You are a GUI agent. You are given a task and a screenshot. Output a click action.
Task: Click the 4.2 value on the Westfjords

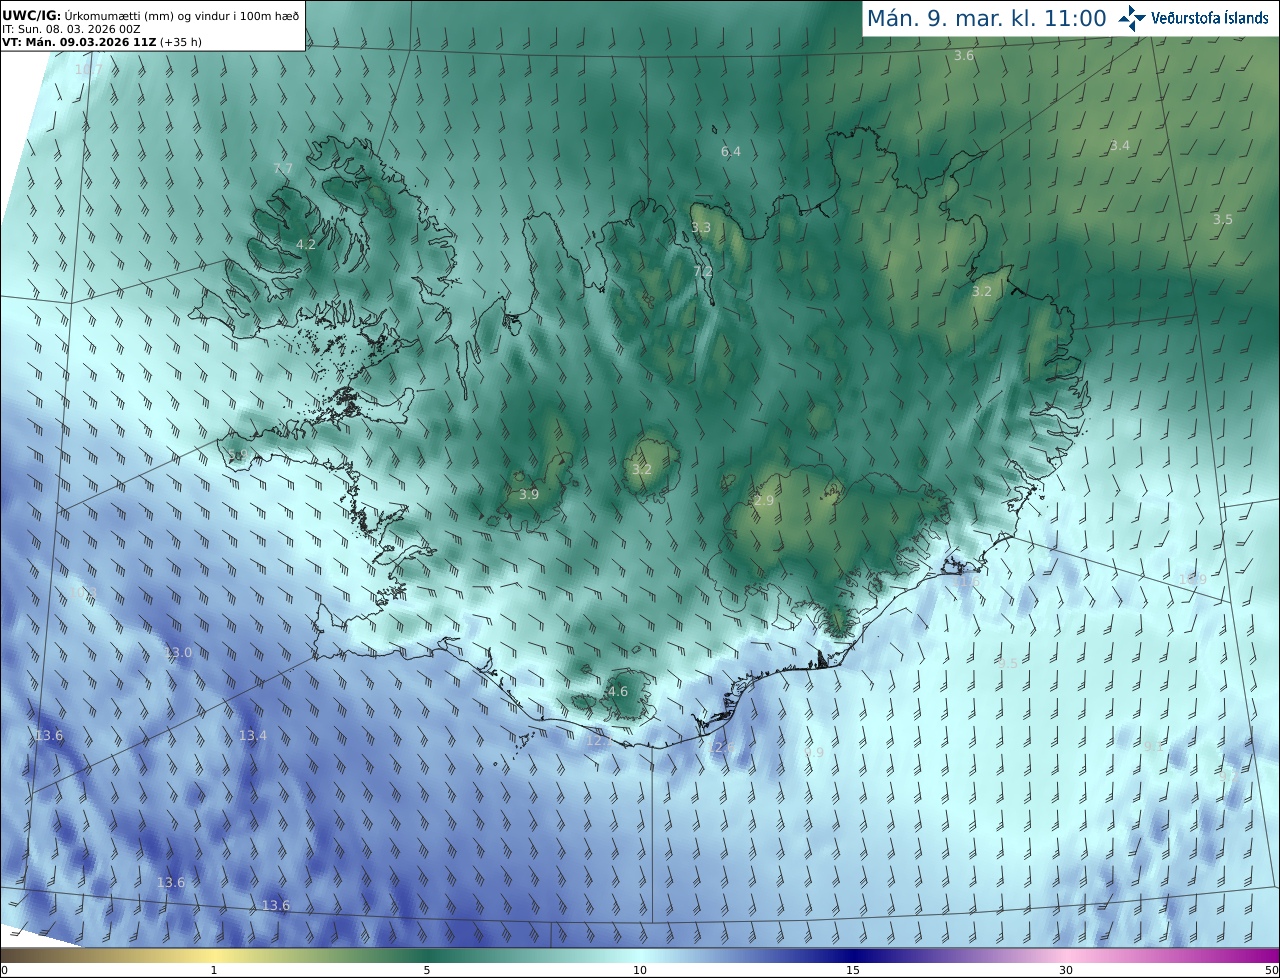[306, 245]
